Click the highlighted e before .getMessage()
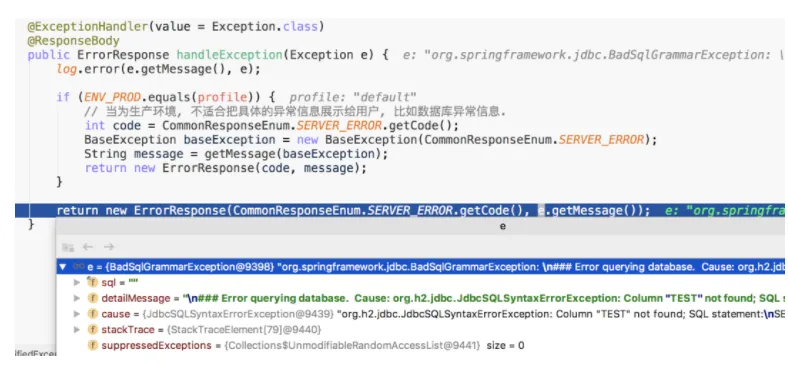Screen dimensions: 788x365 pyautogui.click(x=541, y=211)
